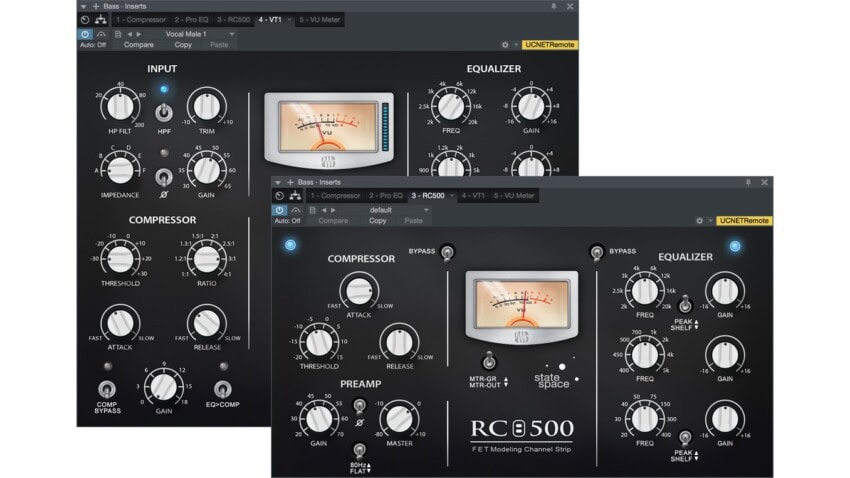Go to next preset in VT1 window

139,34
